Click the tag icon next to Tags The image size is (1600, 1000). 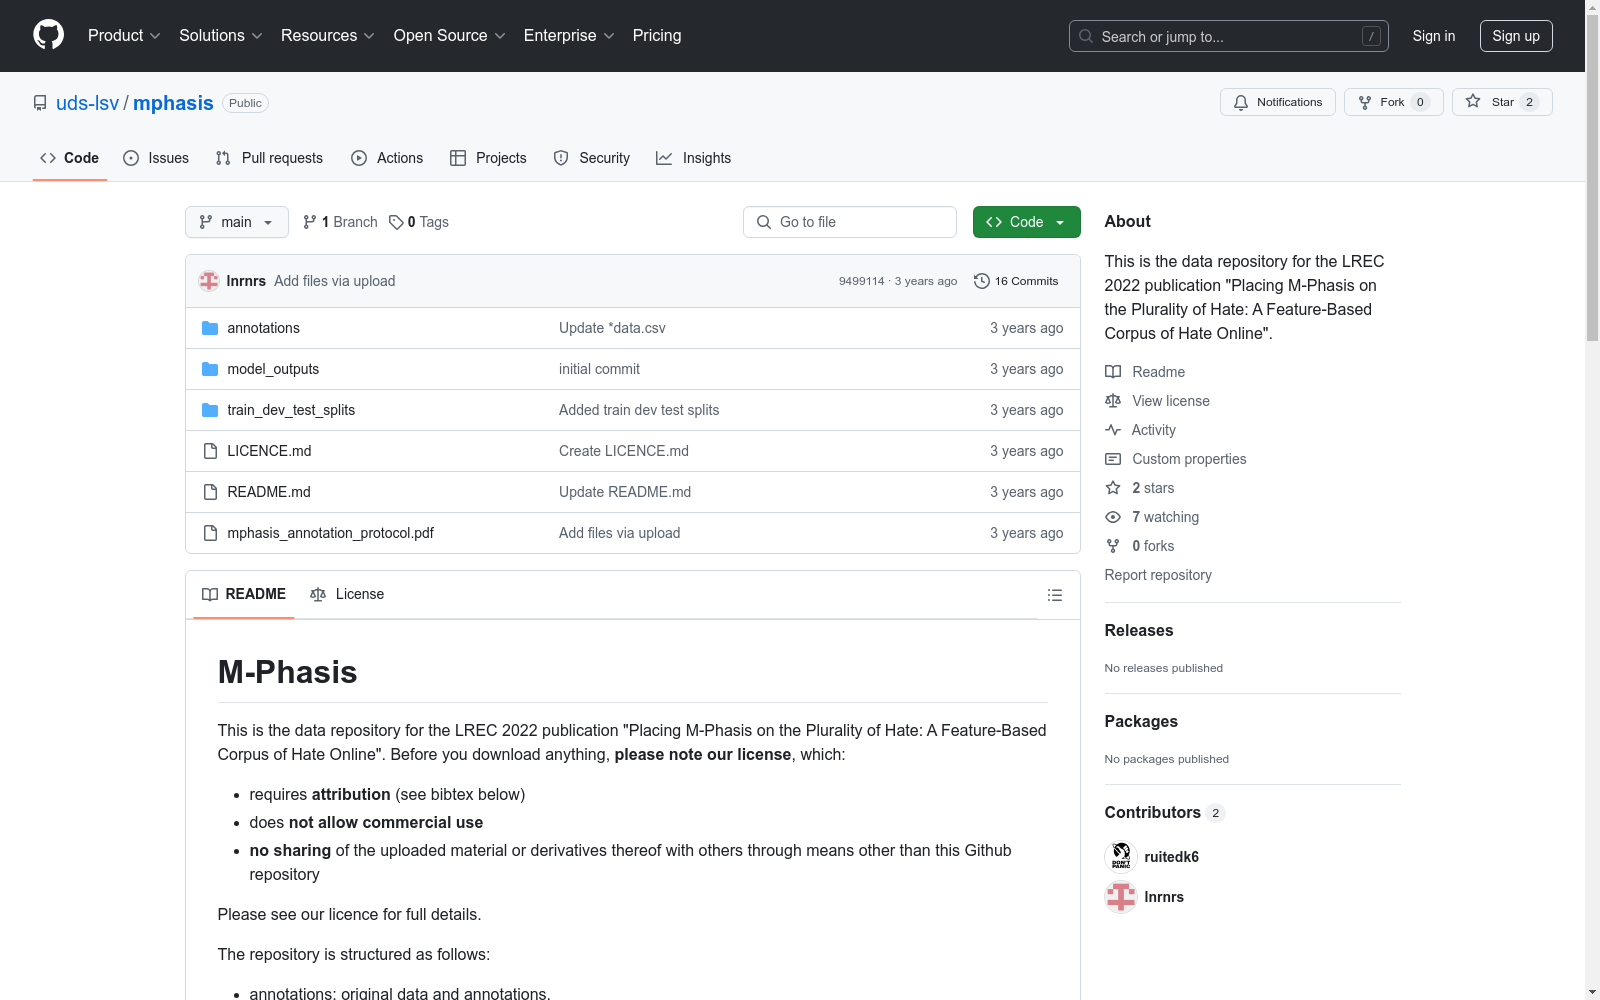pos(396,222)
